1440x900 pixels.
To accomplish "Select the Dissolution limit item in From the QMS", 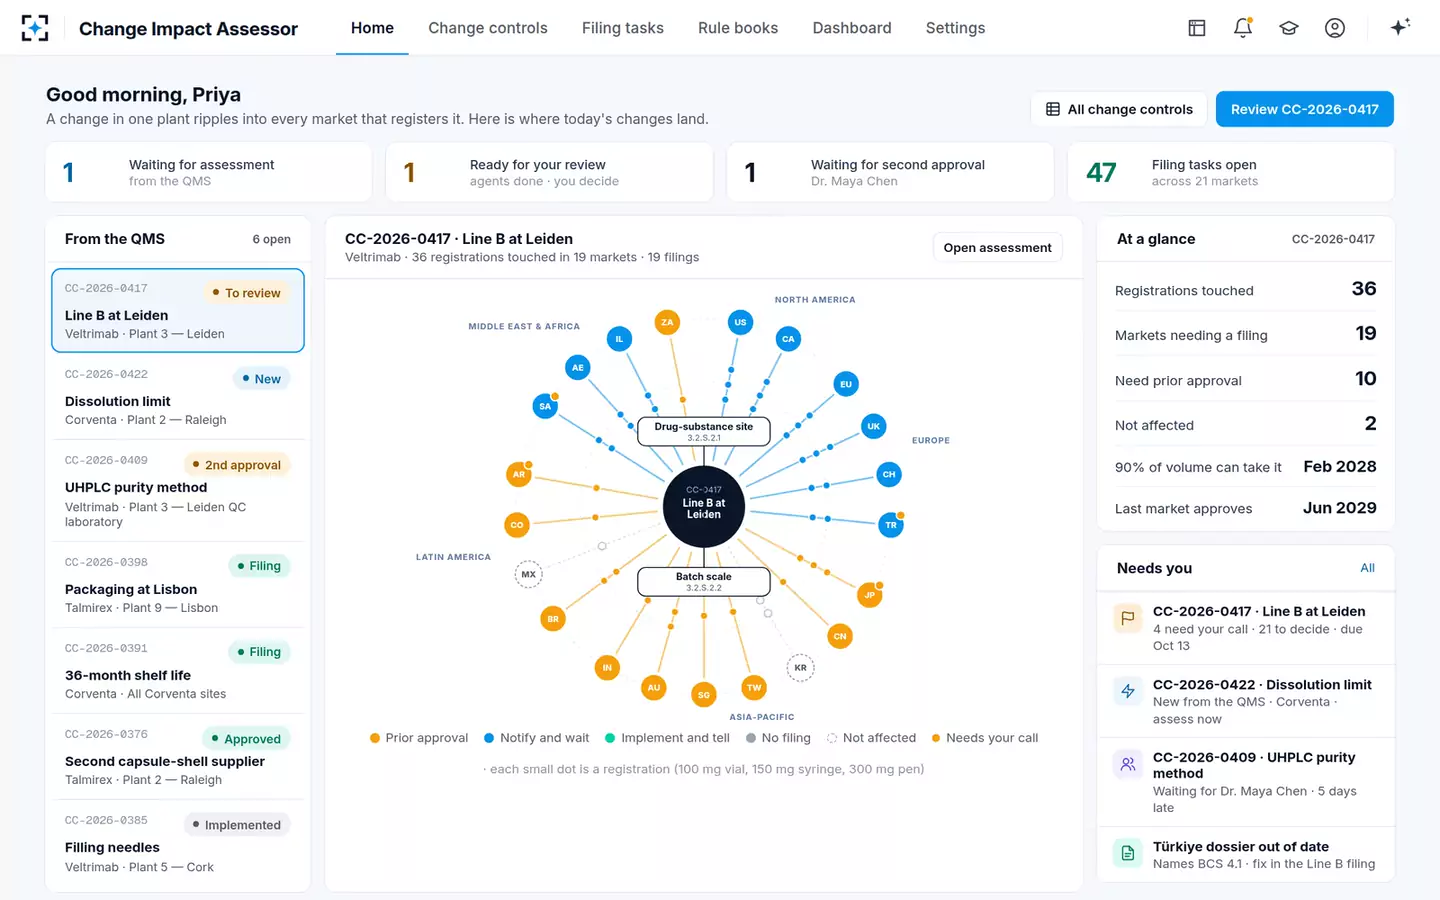I will coord(178,397).
